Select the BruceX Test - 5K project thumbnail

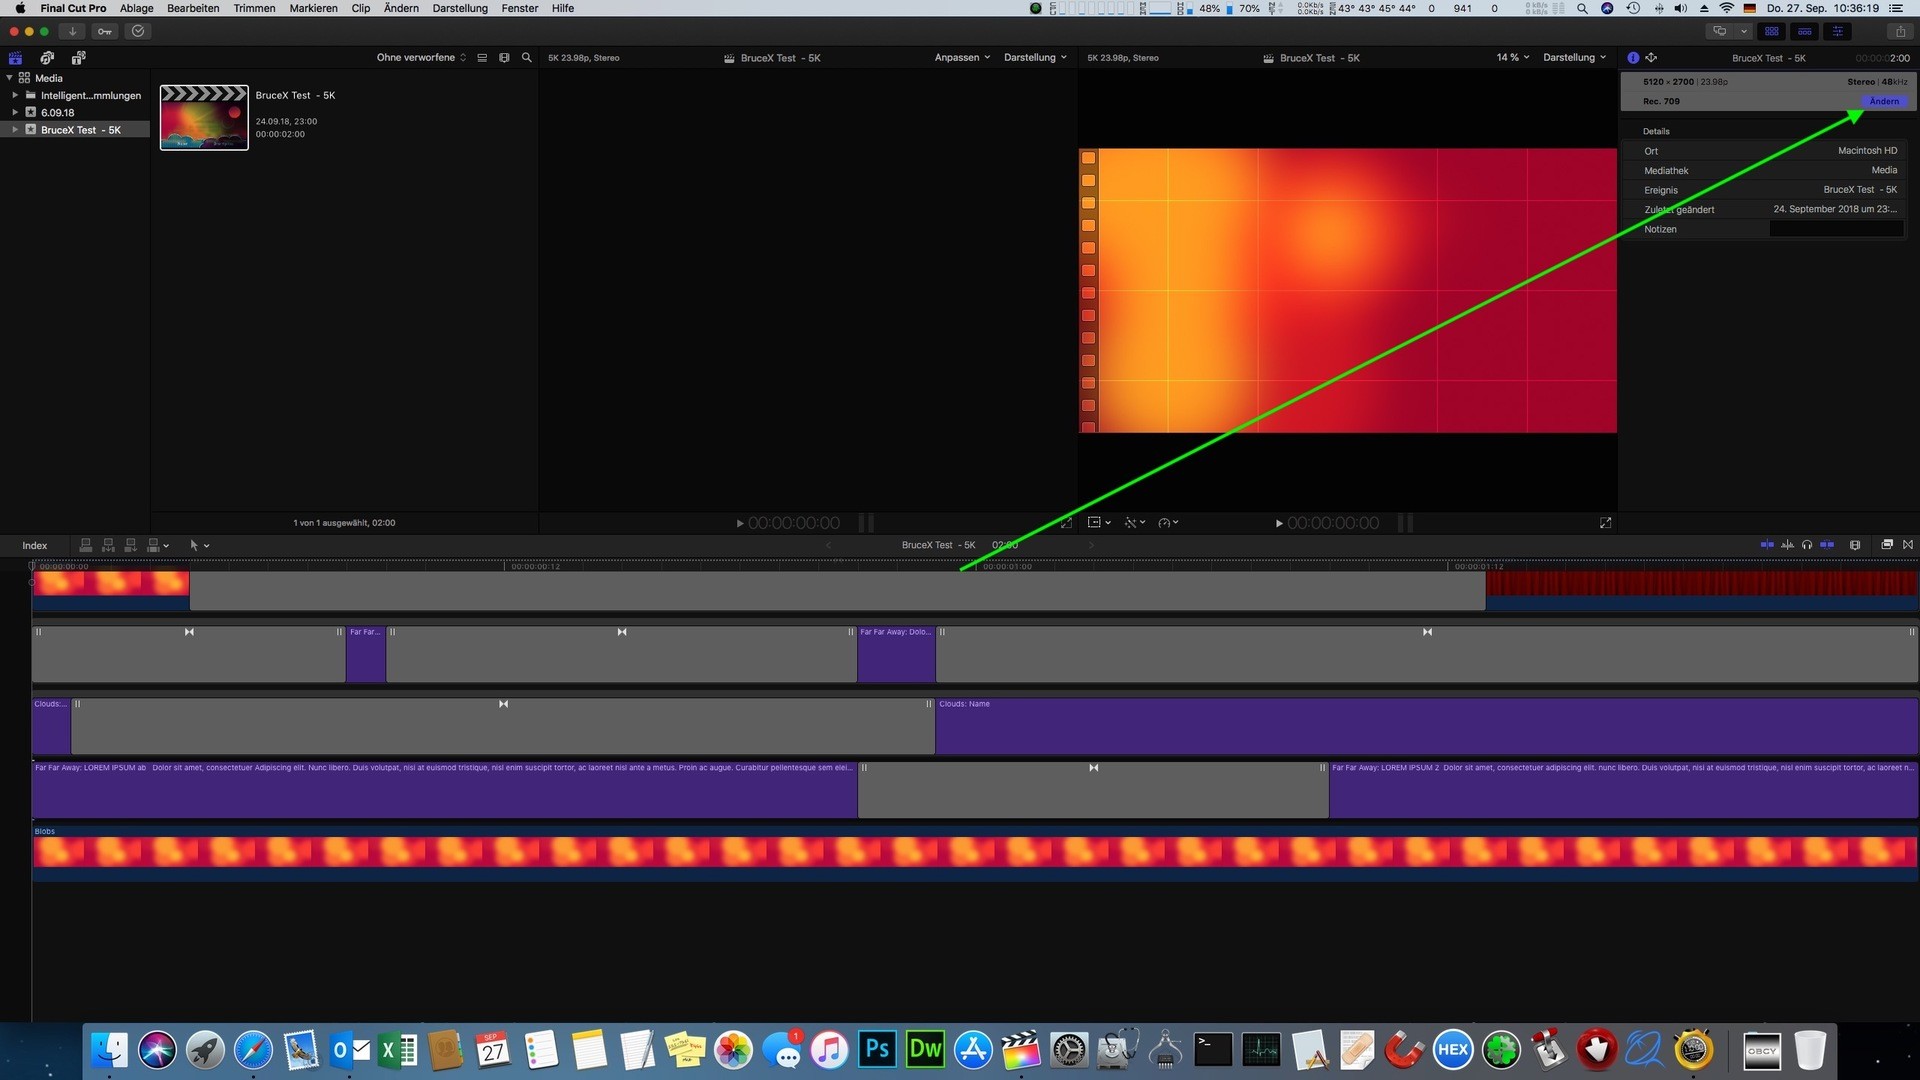click(x=204, y=118)
